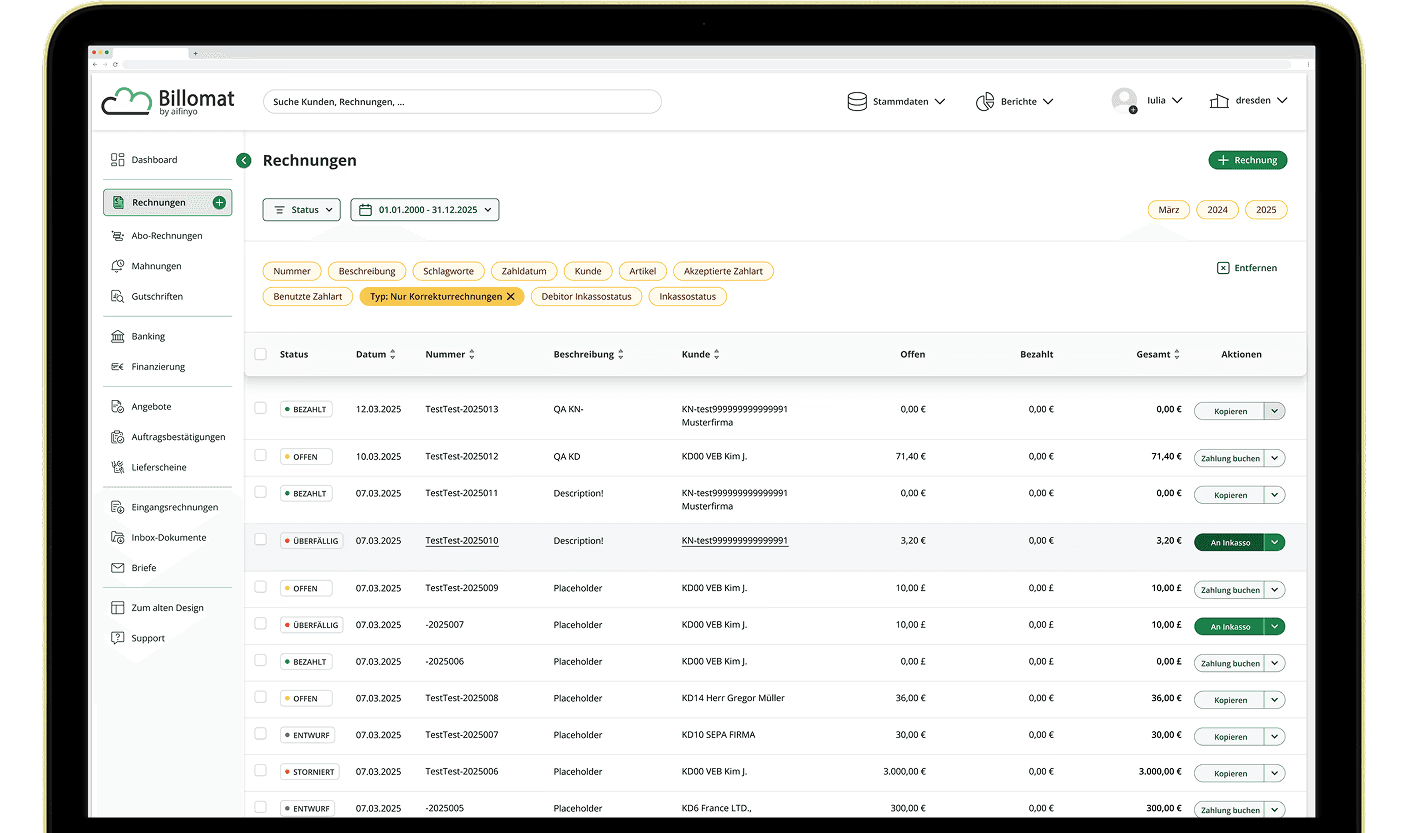
Task: Check the select-all checkbox in the table header
Action: [260, 354]
